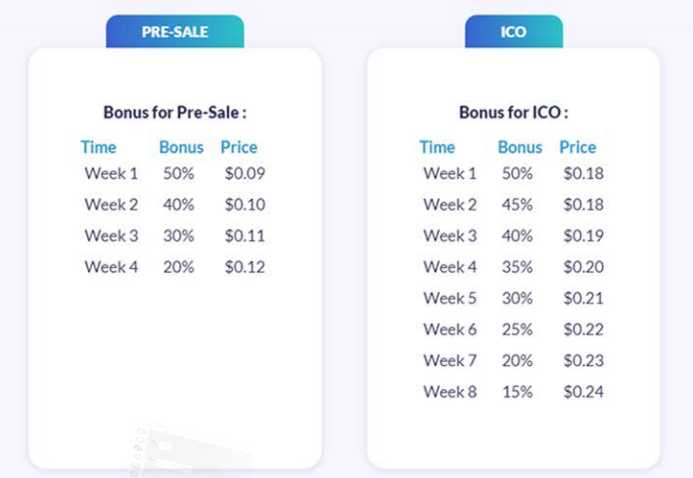Select the Pre-Sale Week 1 row
693x478 pixels.
111,173
